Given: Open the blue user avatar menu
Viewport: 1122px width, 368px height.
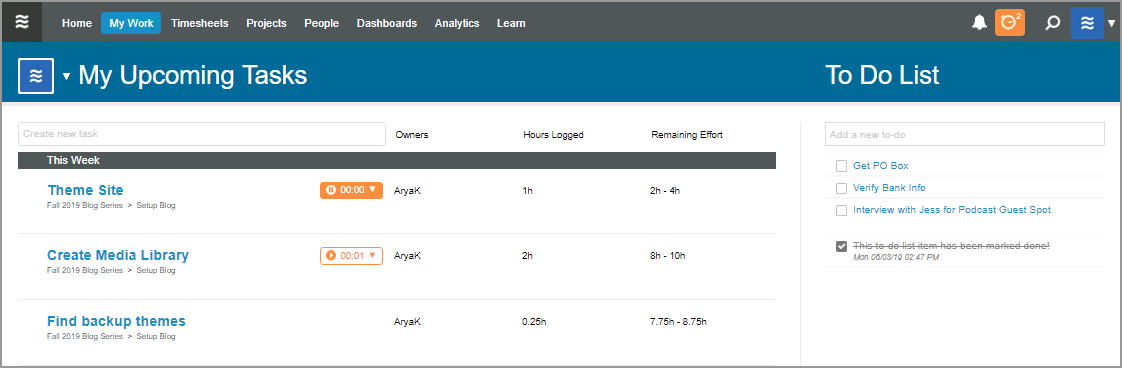Looking at the screenshot, I should 1087,23.
